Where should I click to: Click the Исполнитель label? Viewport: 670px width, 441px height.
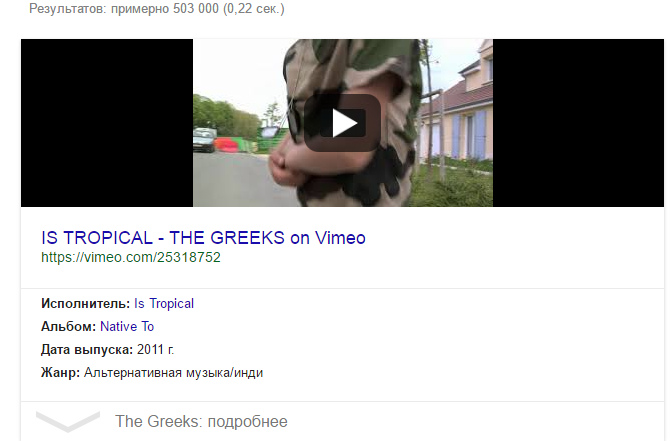(x=85, y=303)
